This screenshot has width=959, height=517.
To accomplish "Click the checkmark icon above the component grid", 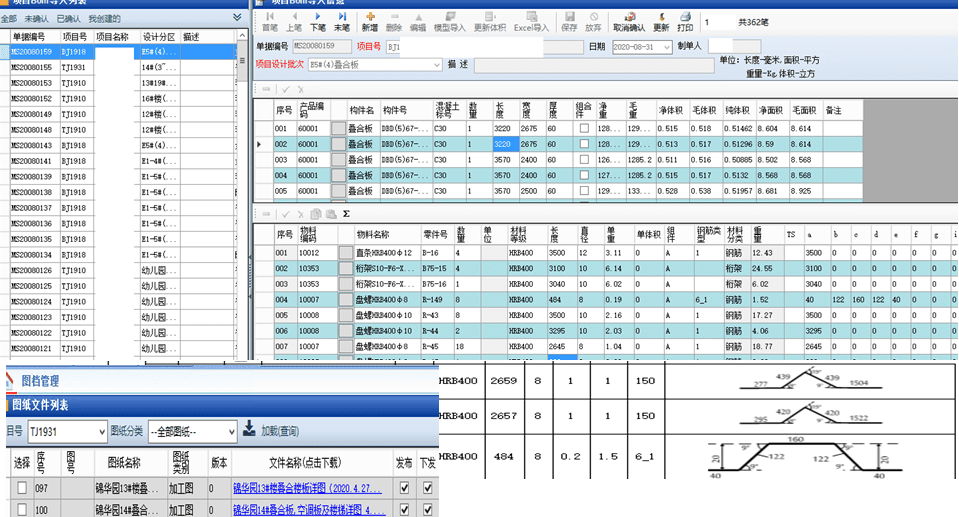I will (x=285, y=89).
